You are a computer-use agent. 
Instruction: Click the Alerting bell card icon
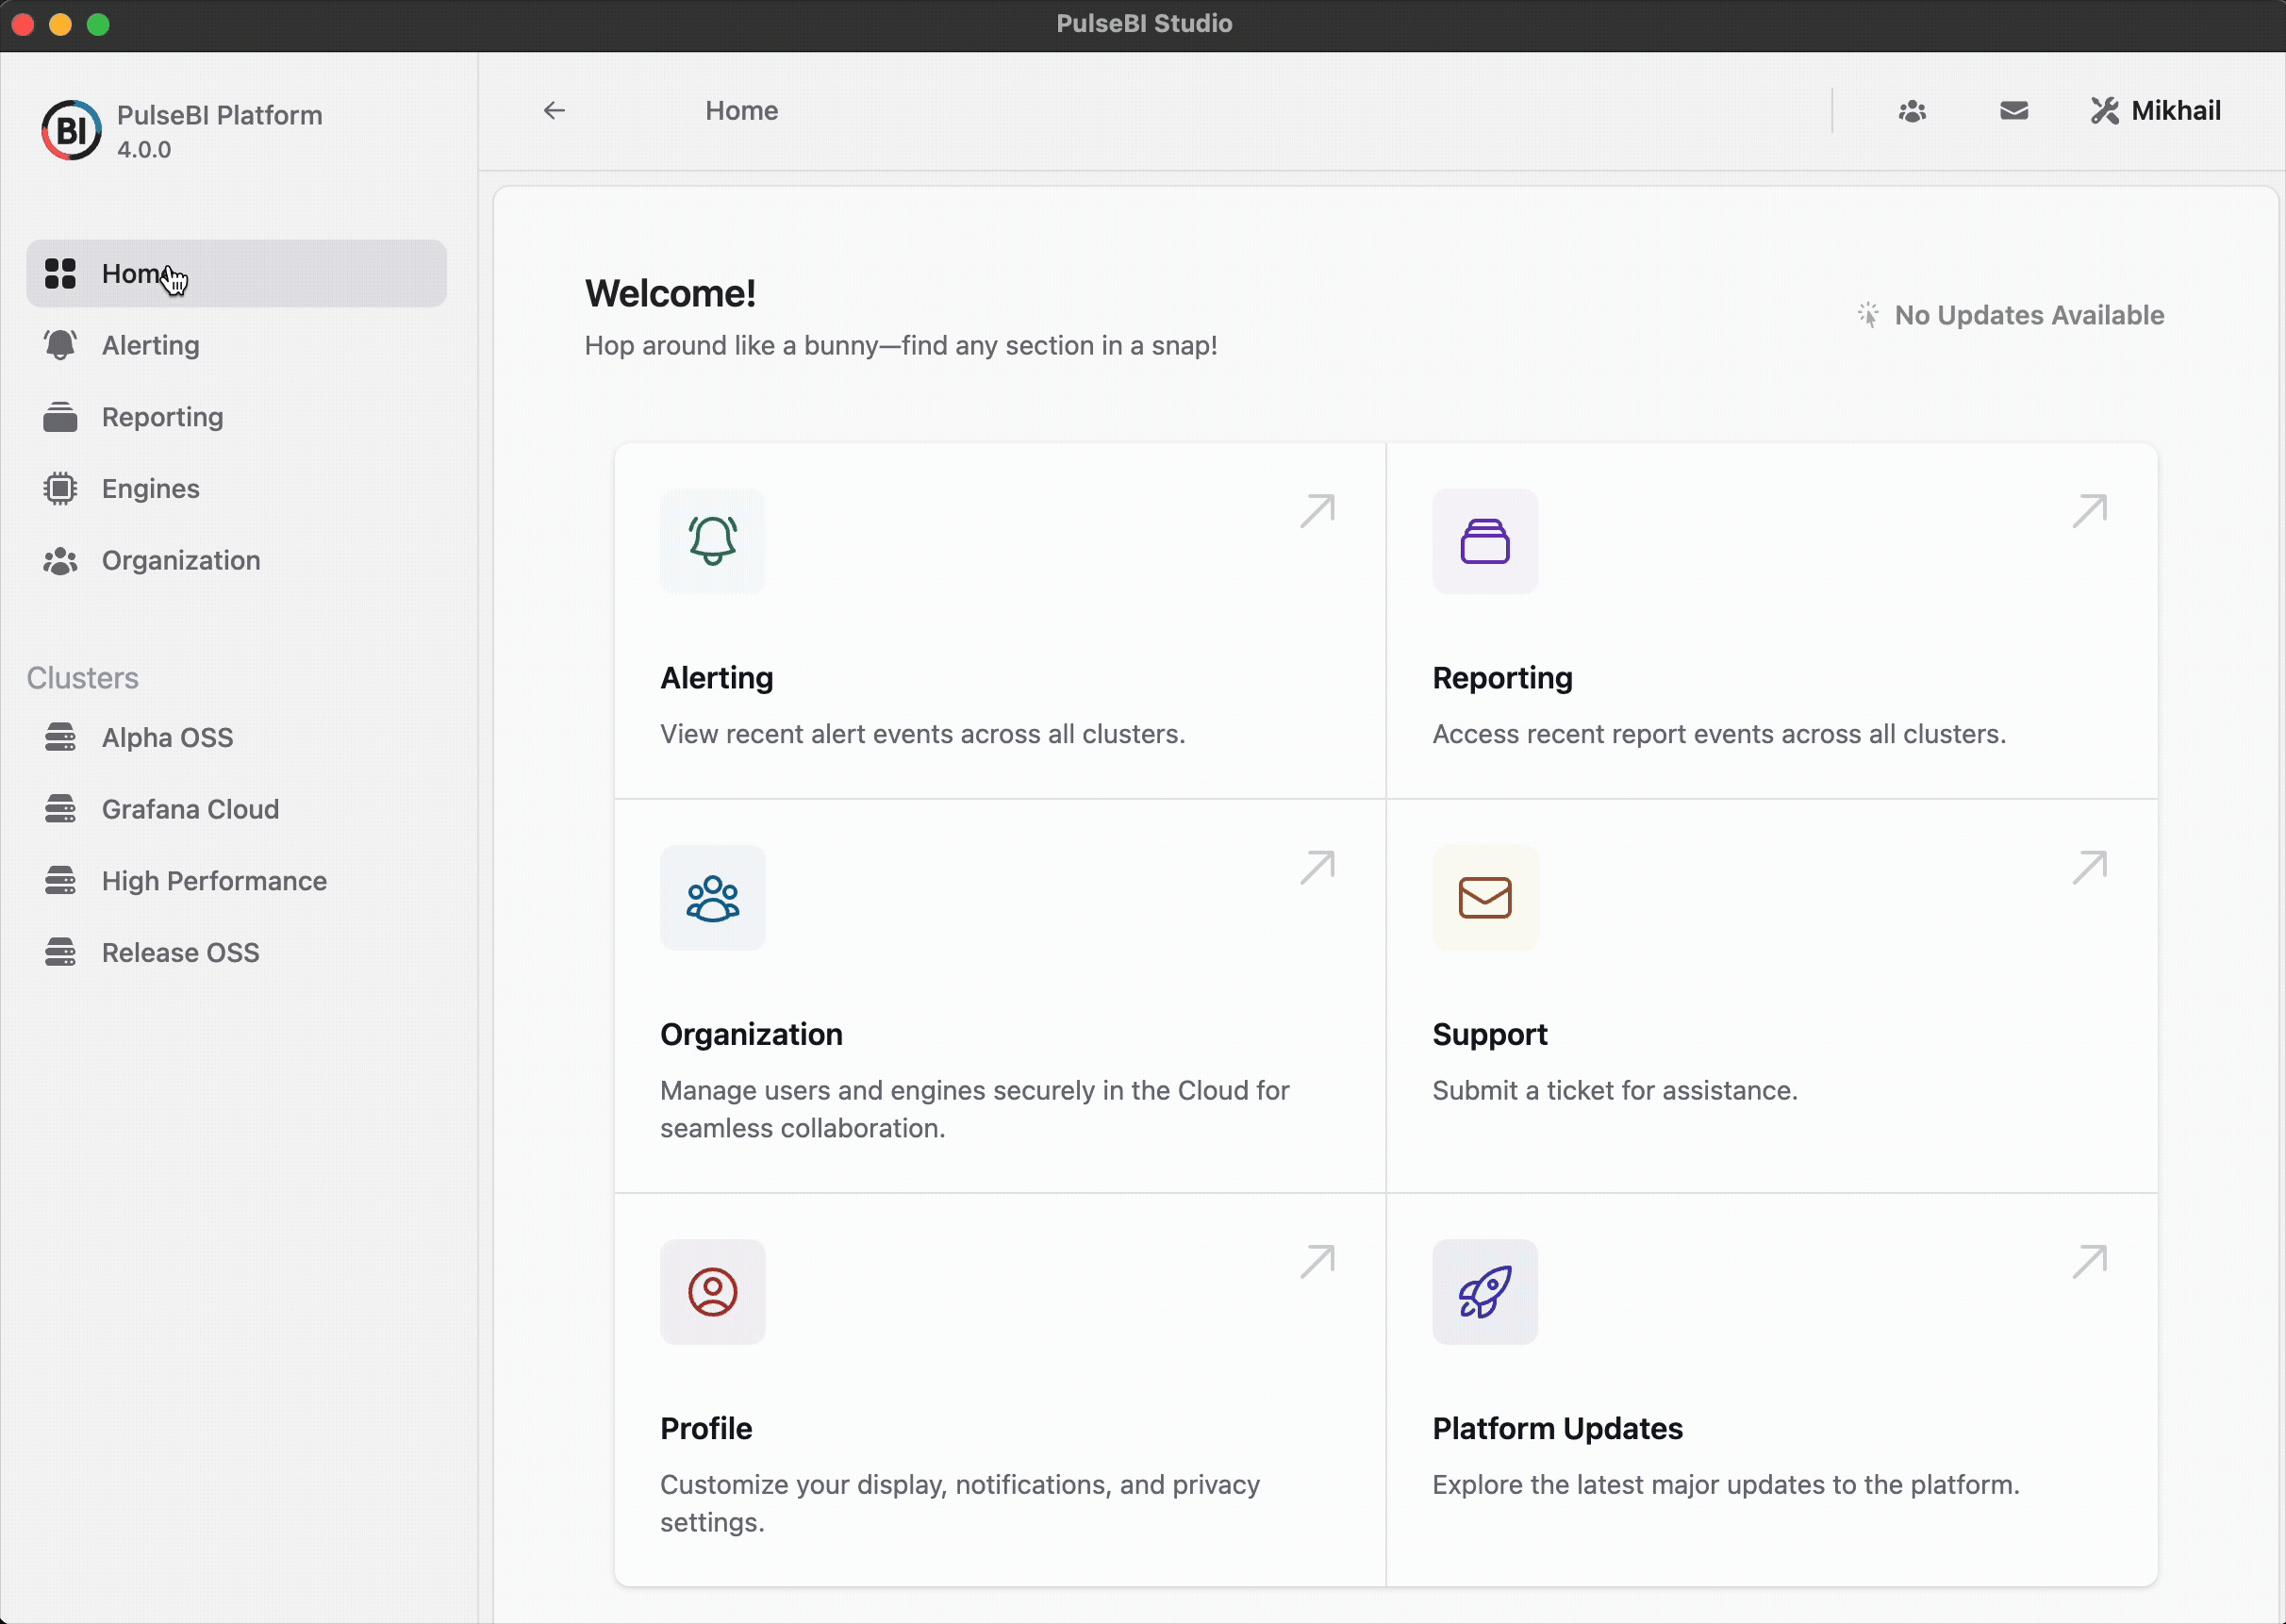tap(712, 541)
